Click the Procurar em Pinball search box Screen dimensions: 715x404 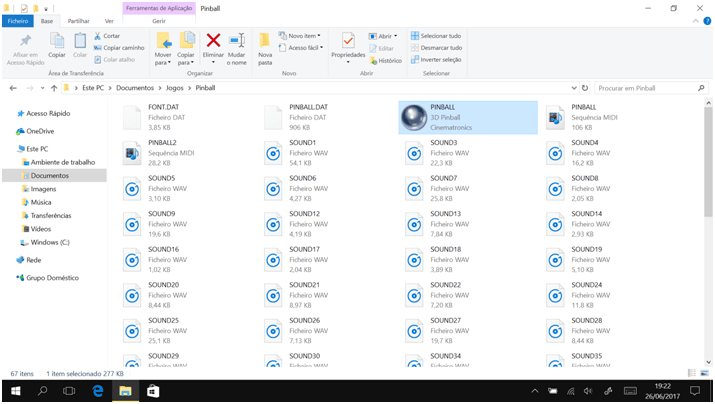click(645, 88)
